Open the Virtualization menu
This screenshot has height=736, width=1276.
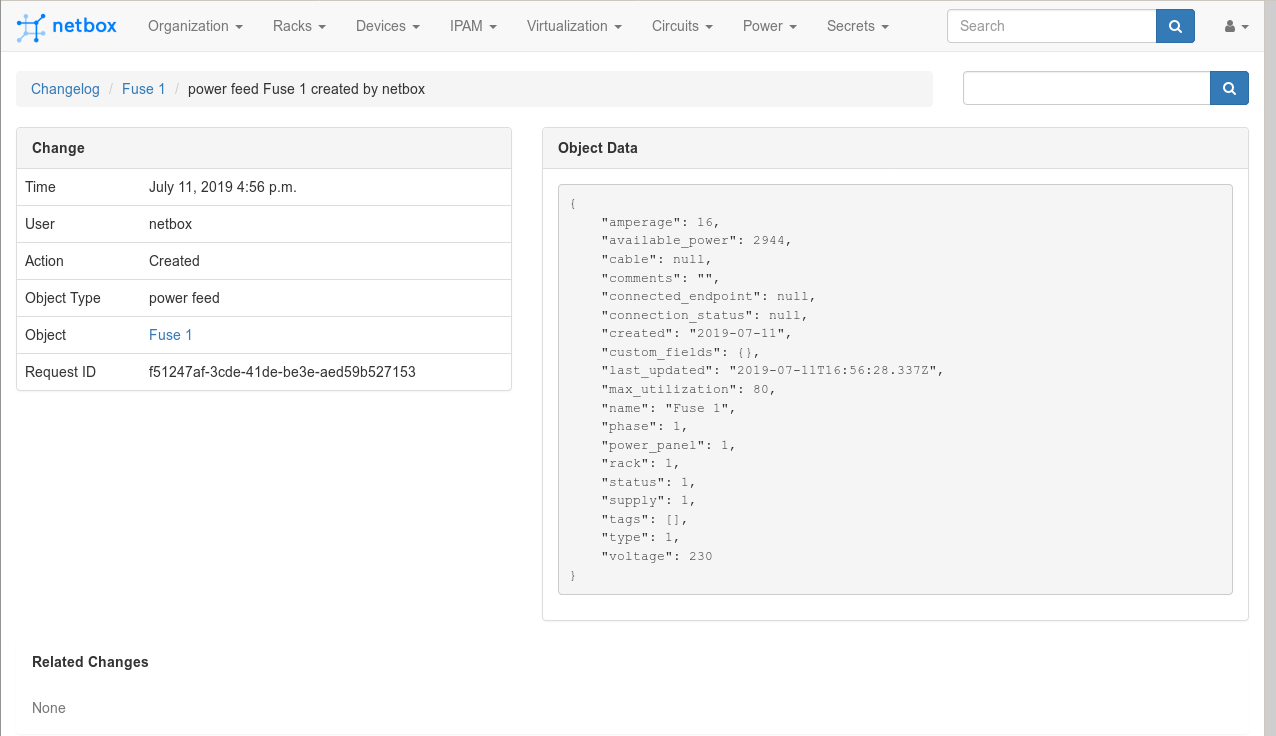[x=574, y=26]
